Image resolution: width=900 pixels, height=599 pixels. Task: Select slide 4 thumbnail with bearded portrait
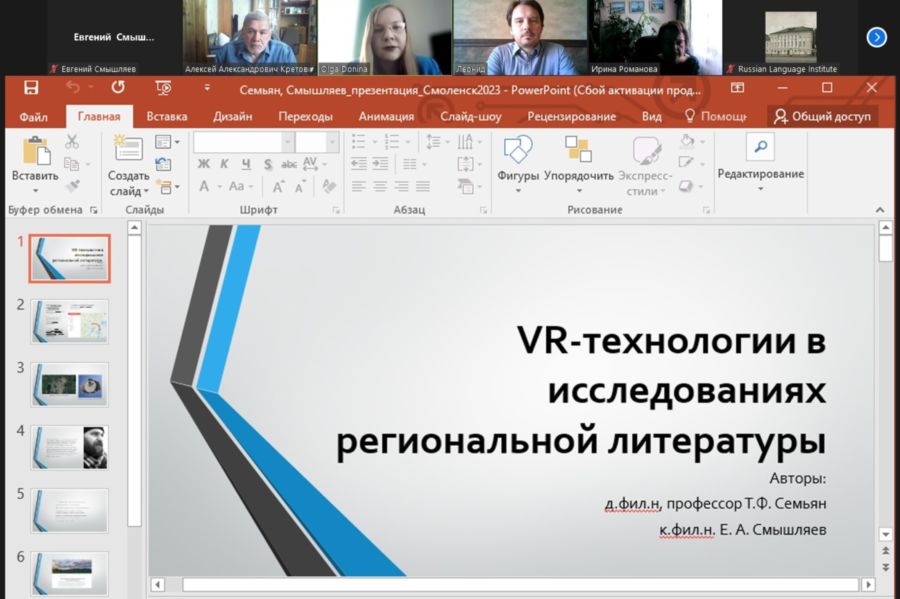coord(69,447)
